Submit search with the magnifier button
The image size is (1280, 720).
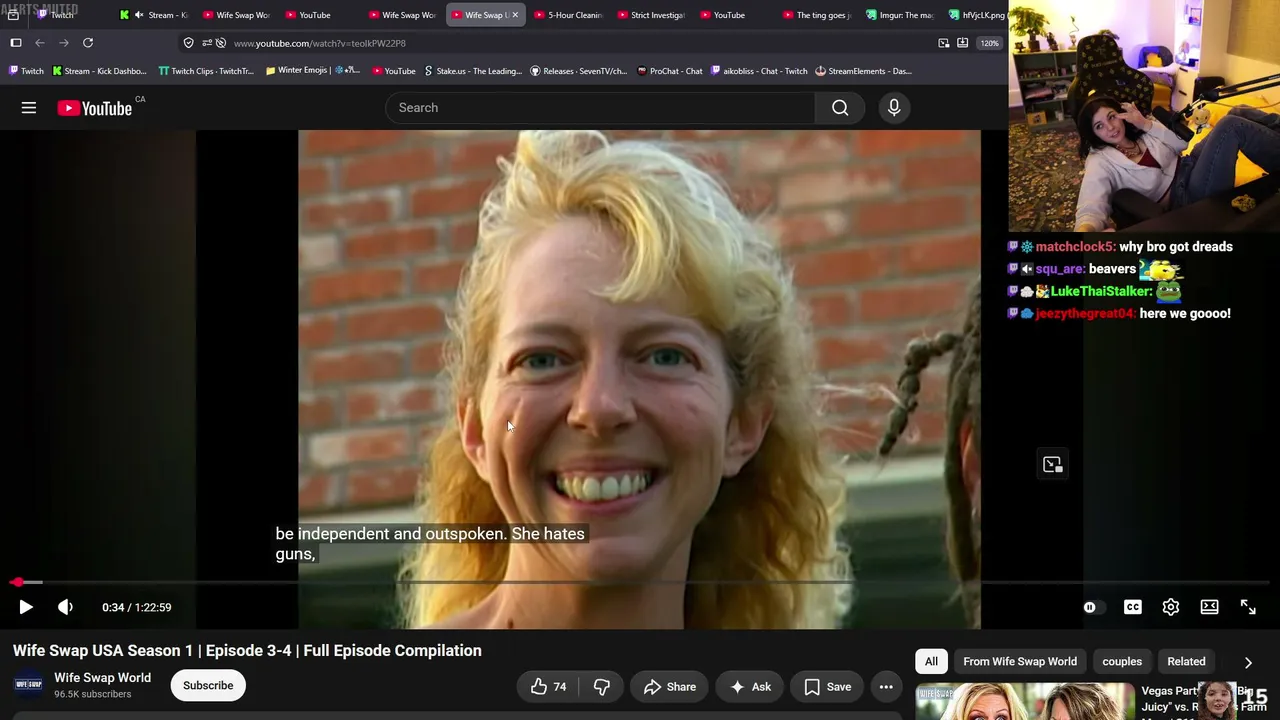tap(840, 108)
